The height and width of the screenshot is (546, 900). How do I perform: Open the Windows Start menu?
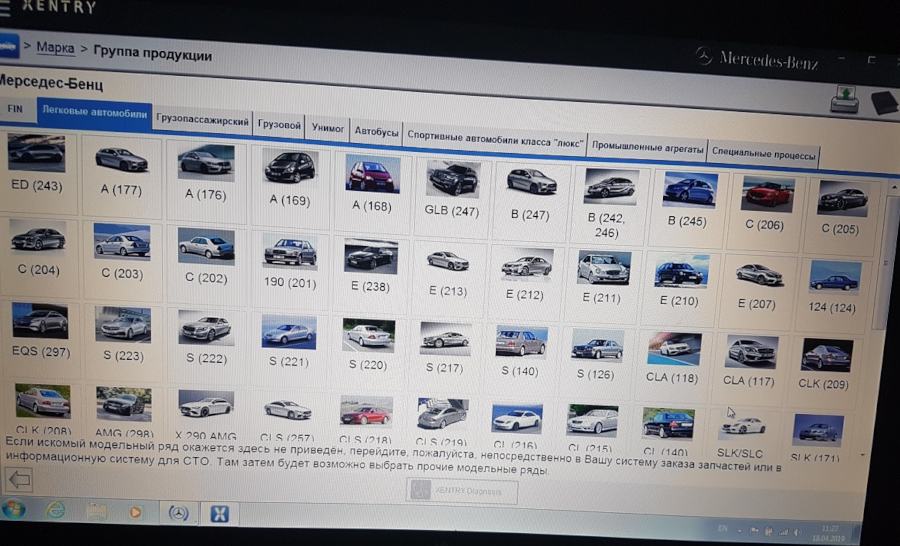tap(13, 509)
